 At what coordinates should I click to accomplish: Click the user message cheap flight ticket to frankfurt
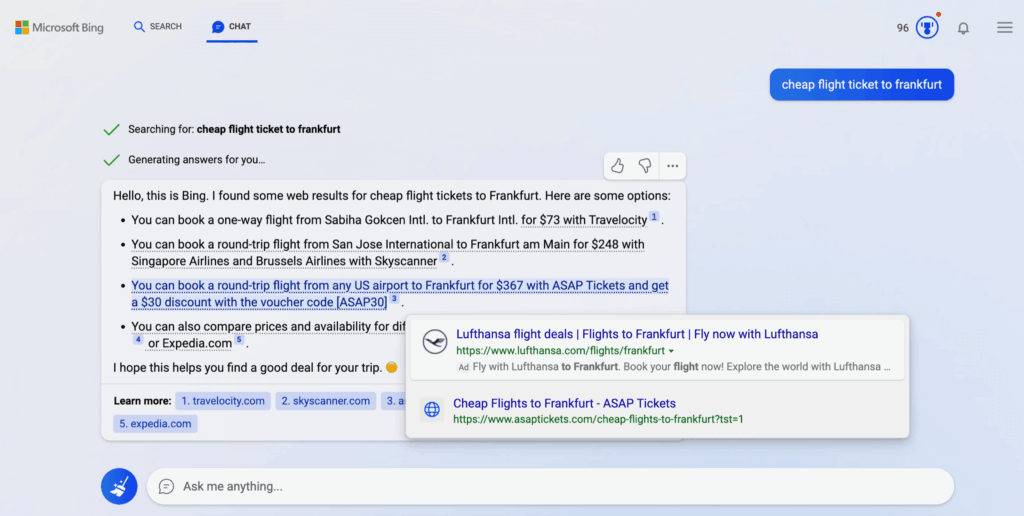click(x=861, y=85)
